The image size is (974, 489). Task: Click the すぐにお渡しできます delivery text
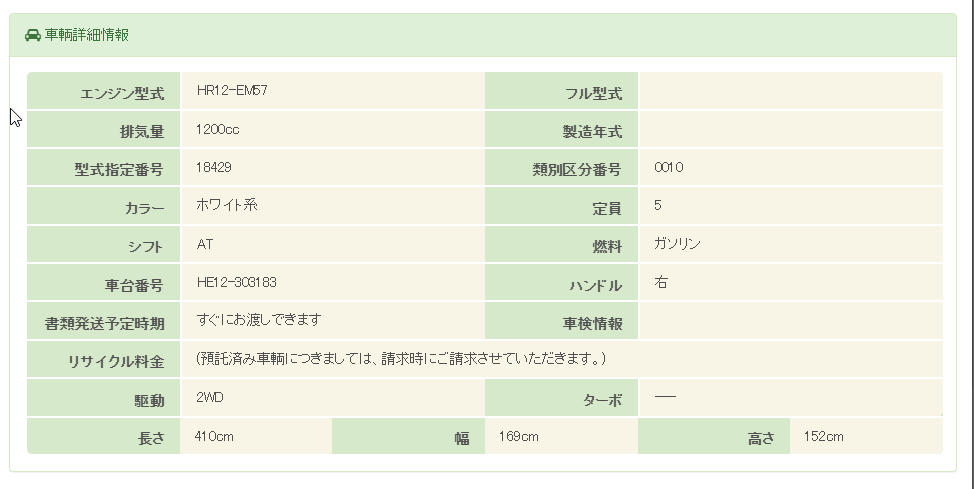click(259, 320)
